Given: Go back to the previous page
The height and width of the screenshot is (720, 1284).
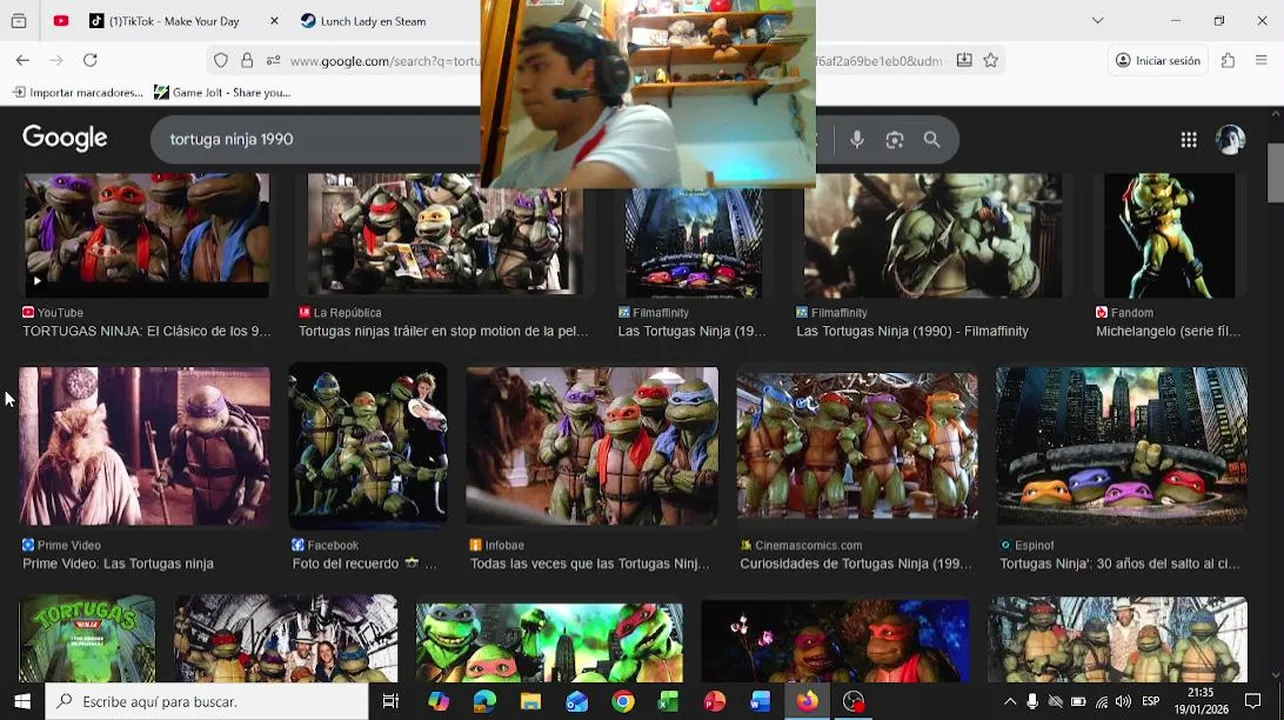Looking at the screenshot, I should 22,61.
